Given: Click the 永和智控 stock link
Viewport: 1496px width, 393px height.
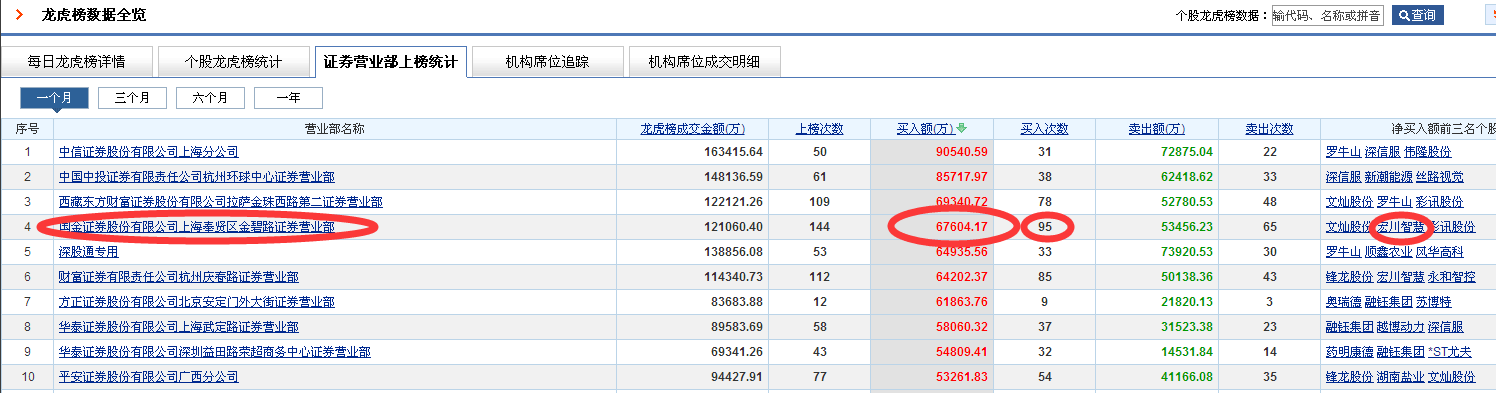Looking at the screenshot, I should [x=1452, y=277].
